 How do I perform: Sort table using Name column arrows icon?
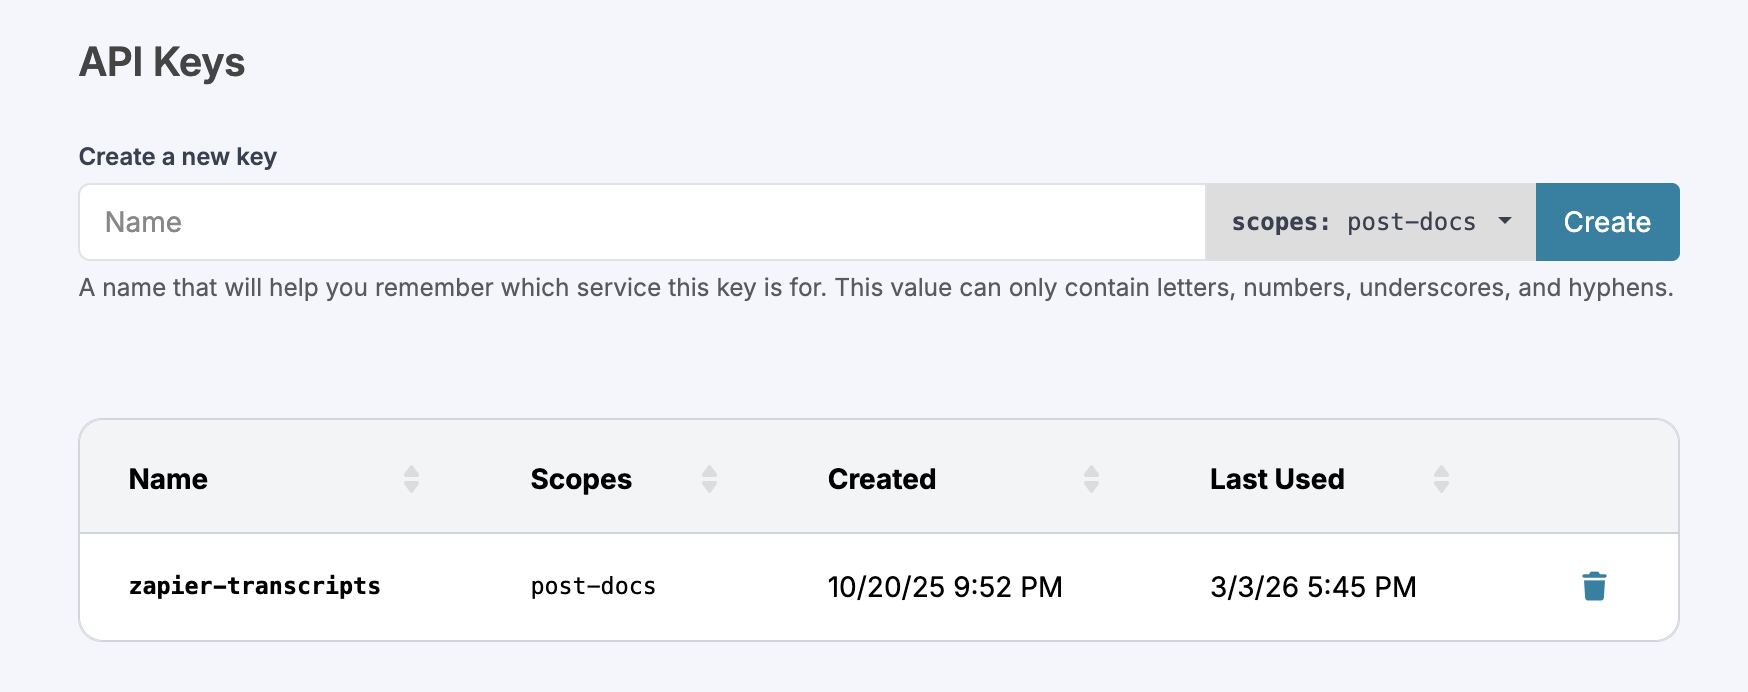pos(411,479)
